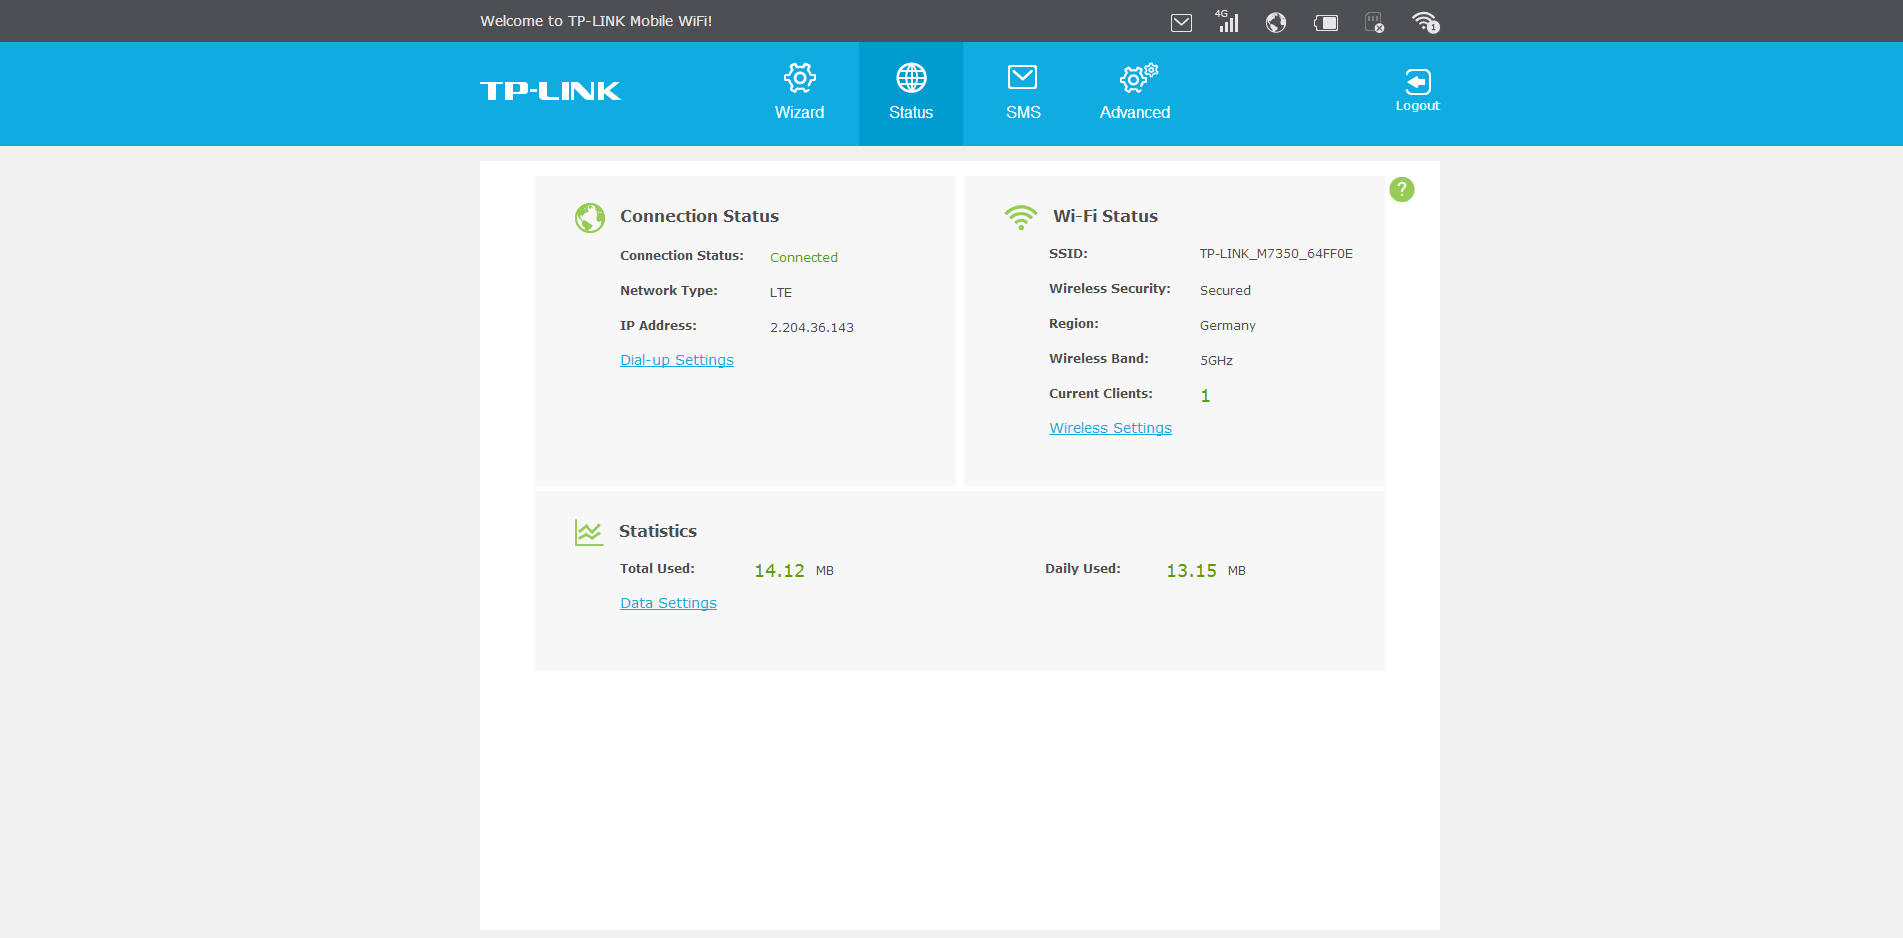Click the globe internet status icon in top bar
1903x938 pixels.
pos(1275,22)
